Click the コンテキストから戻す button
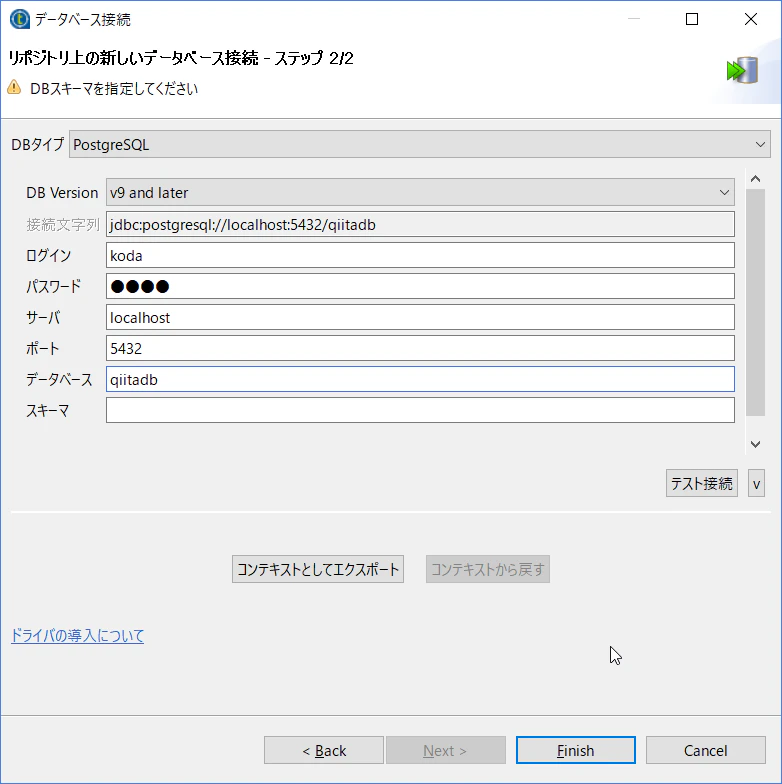 point(488,569)
